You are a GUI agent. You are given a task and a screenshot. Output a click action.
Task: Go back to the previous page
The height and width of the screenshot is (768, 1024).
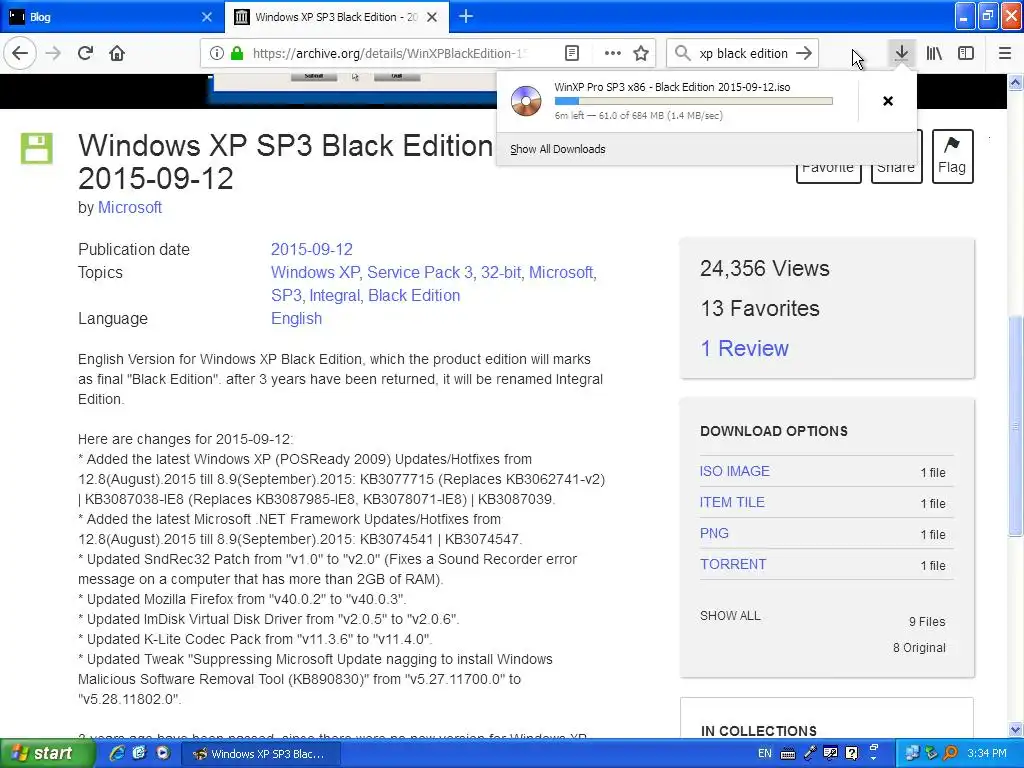(x=20, y=53)
